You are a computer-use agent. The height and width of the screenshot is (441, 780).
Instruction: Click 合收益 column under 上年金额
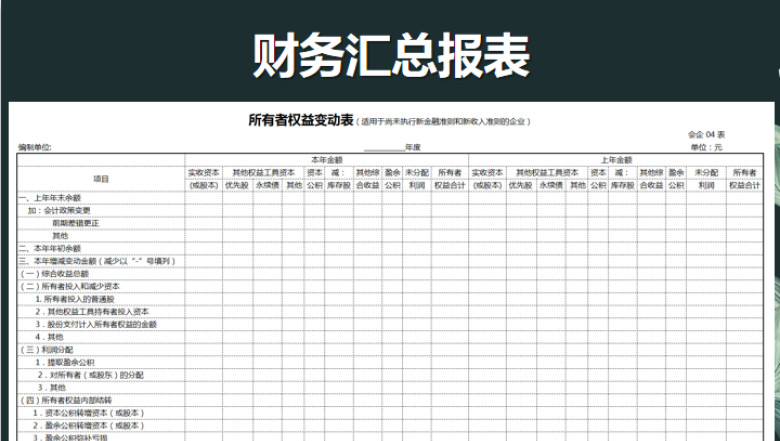click(x=651, y=185)
